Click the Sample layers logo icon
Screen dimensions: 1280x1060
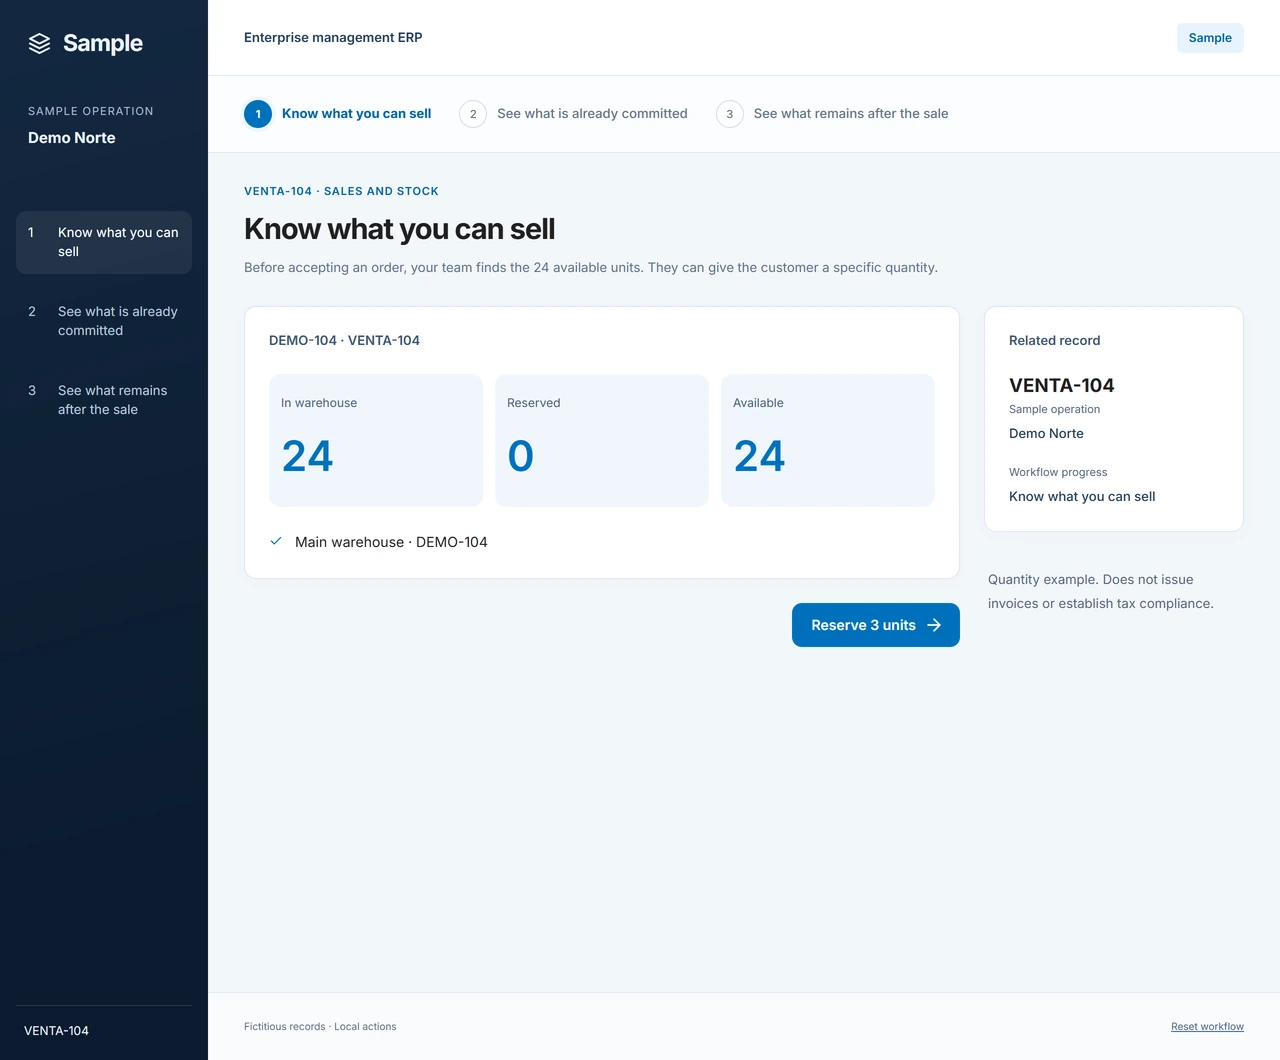coord(39,43)
